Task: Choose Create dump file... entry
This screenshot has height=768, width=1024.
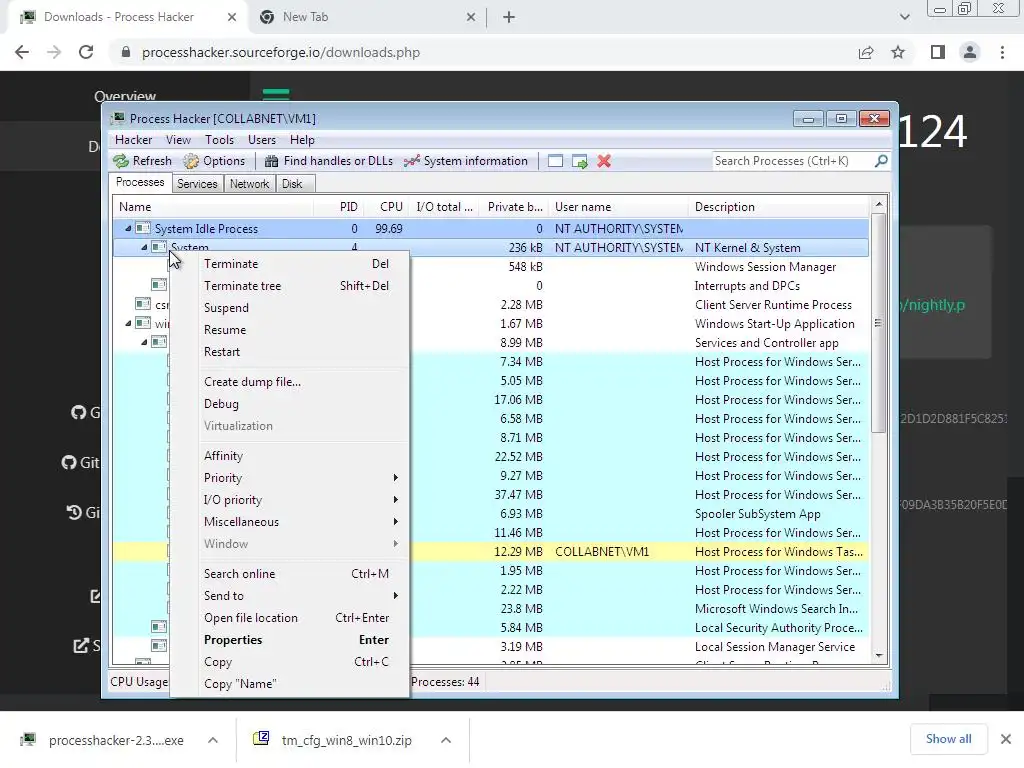Action: click(x=289, y=382)
